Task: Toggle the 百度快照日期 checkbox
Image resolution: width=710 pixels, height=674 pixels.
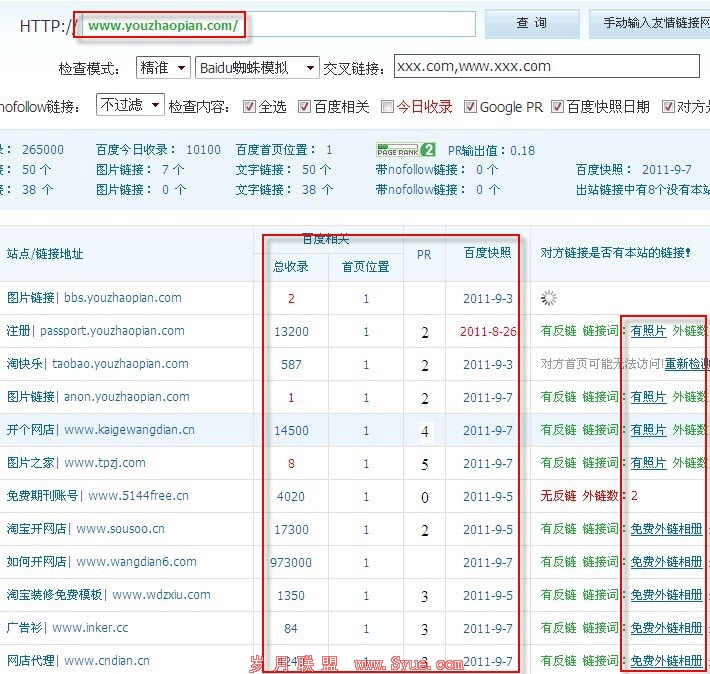Action: coord(558,106)
